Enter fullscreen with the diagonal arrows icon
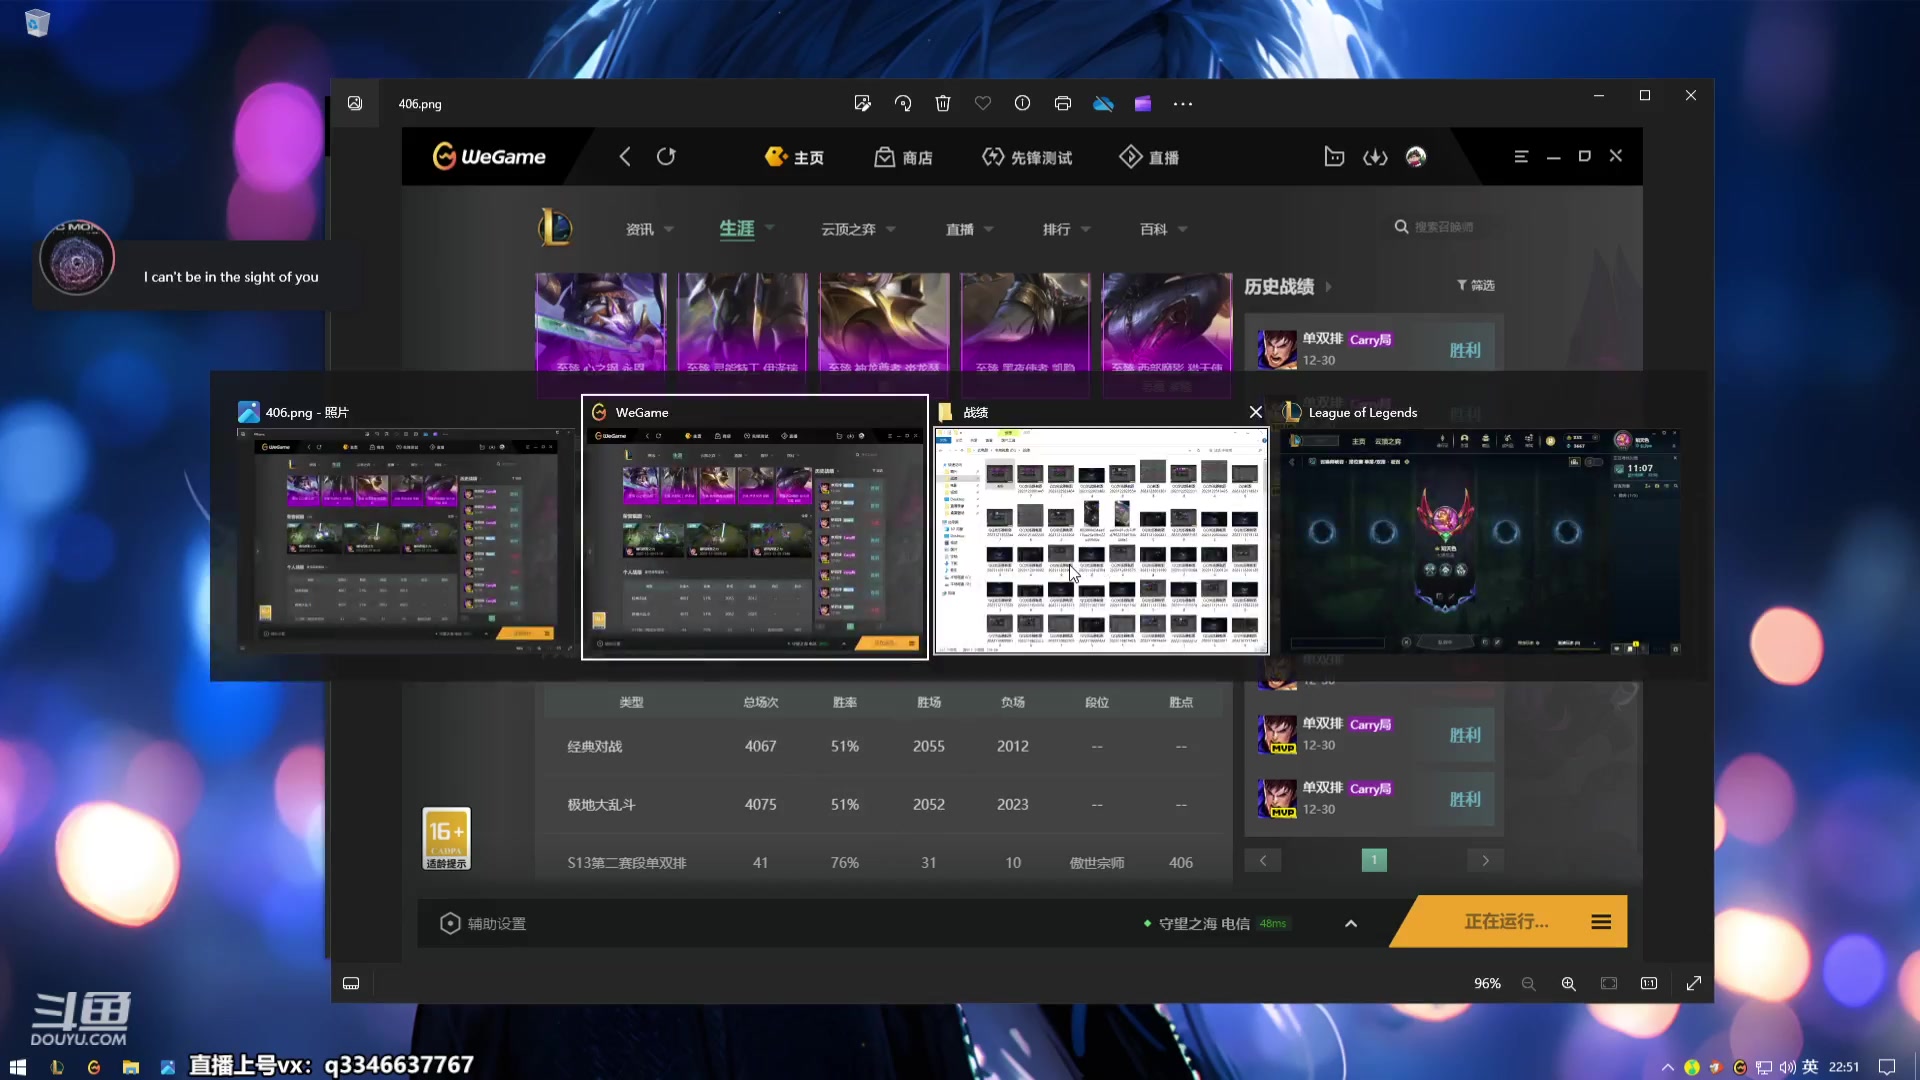Image resolution: width=1920 pixels, height=1080 pixels. tap(1694, 983)
